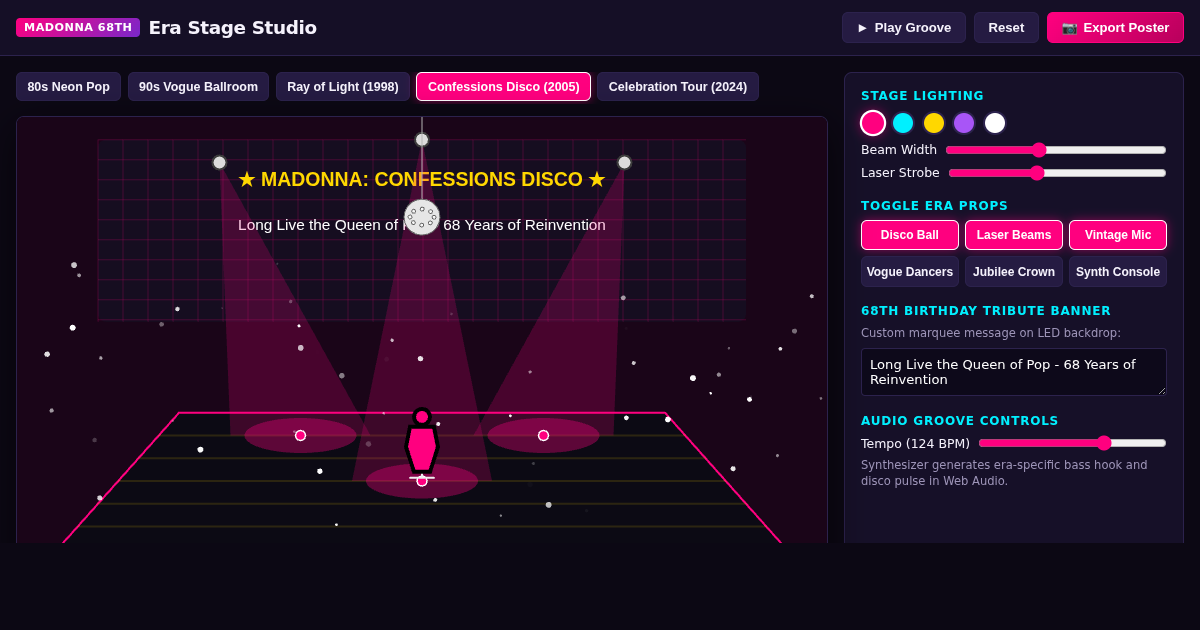Image resolution: width=1200 pixels, height=630 pixels.
Task: Adjust the Tempo BPM slider
Action: [1072, 443]
